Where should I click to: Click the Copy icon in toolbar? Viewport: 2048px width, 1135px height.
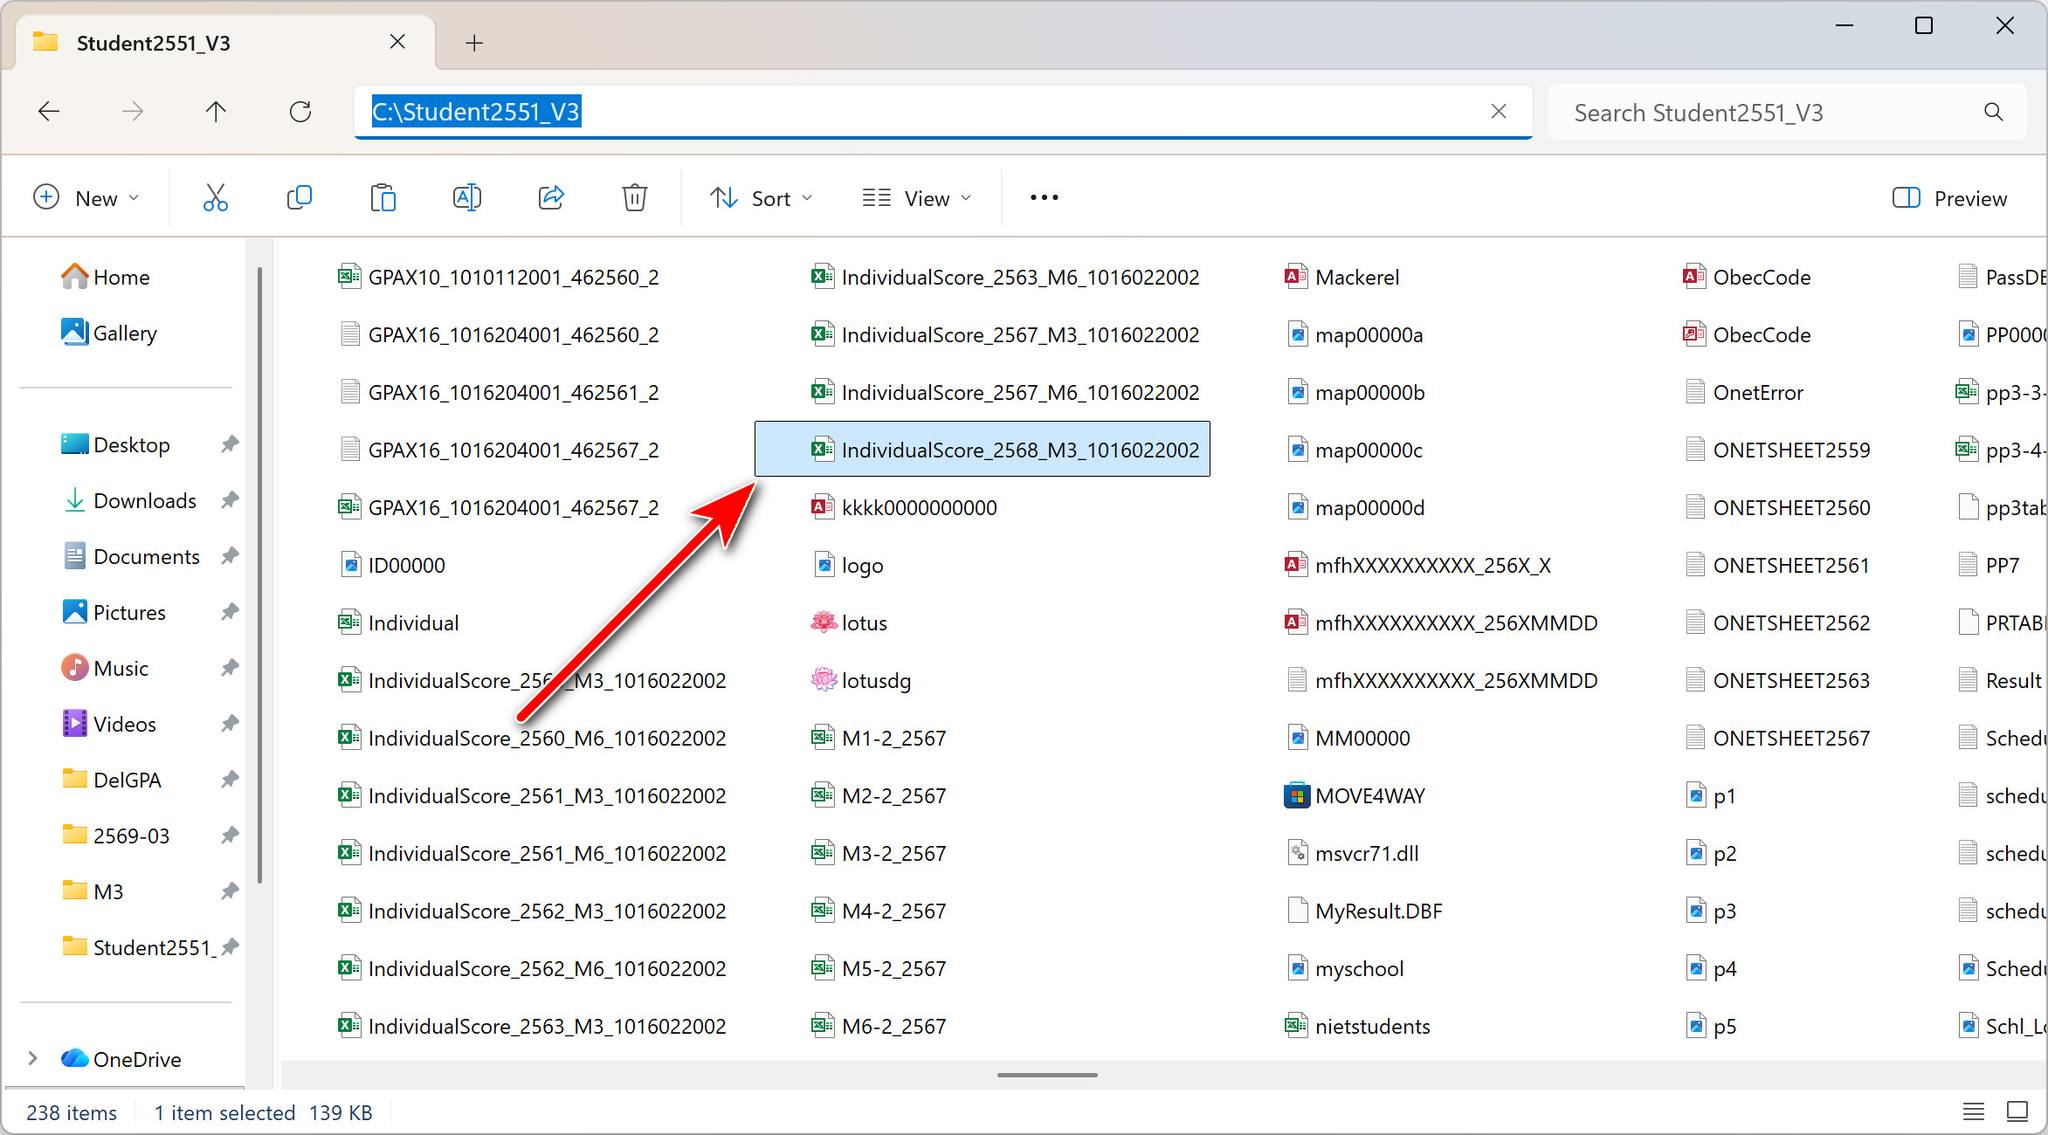[x=299, y=198]
